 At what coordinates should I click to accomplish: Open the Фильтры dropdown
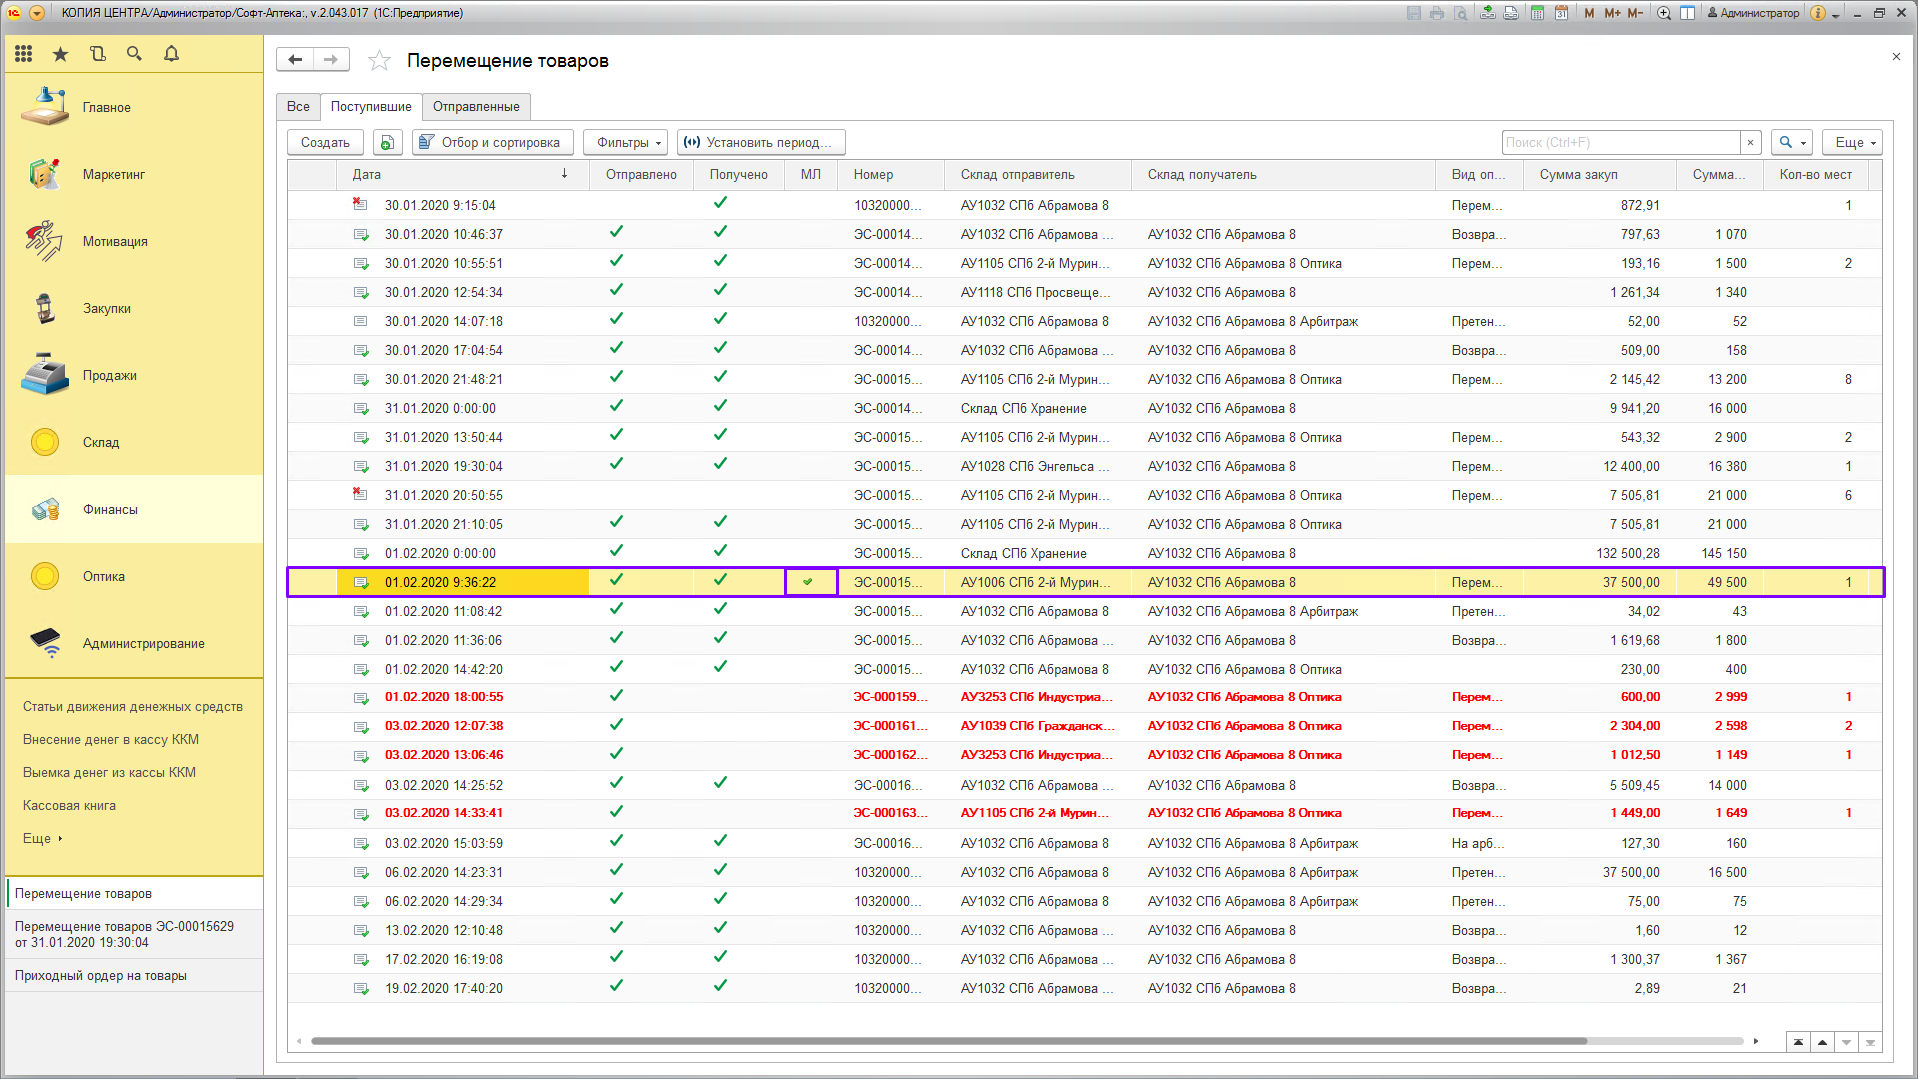tap(628, 143)
